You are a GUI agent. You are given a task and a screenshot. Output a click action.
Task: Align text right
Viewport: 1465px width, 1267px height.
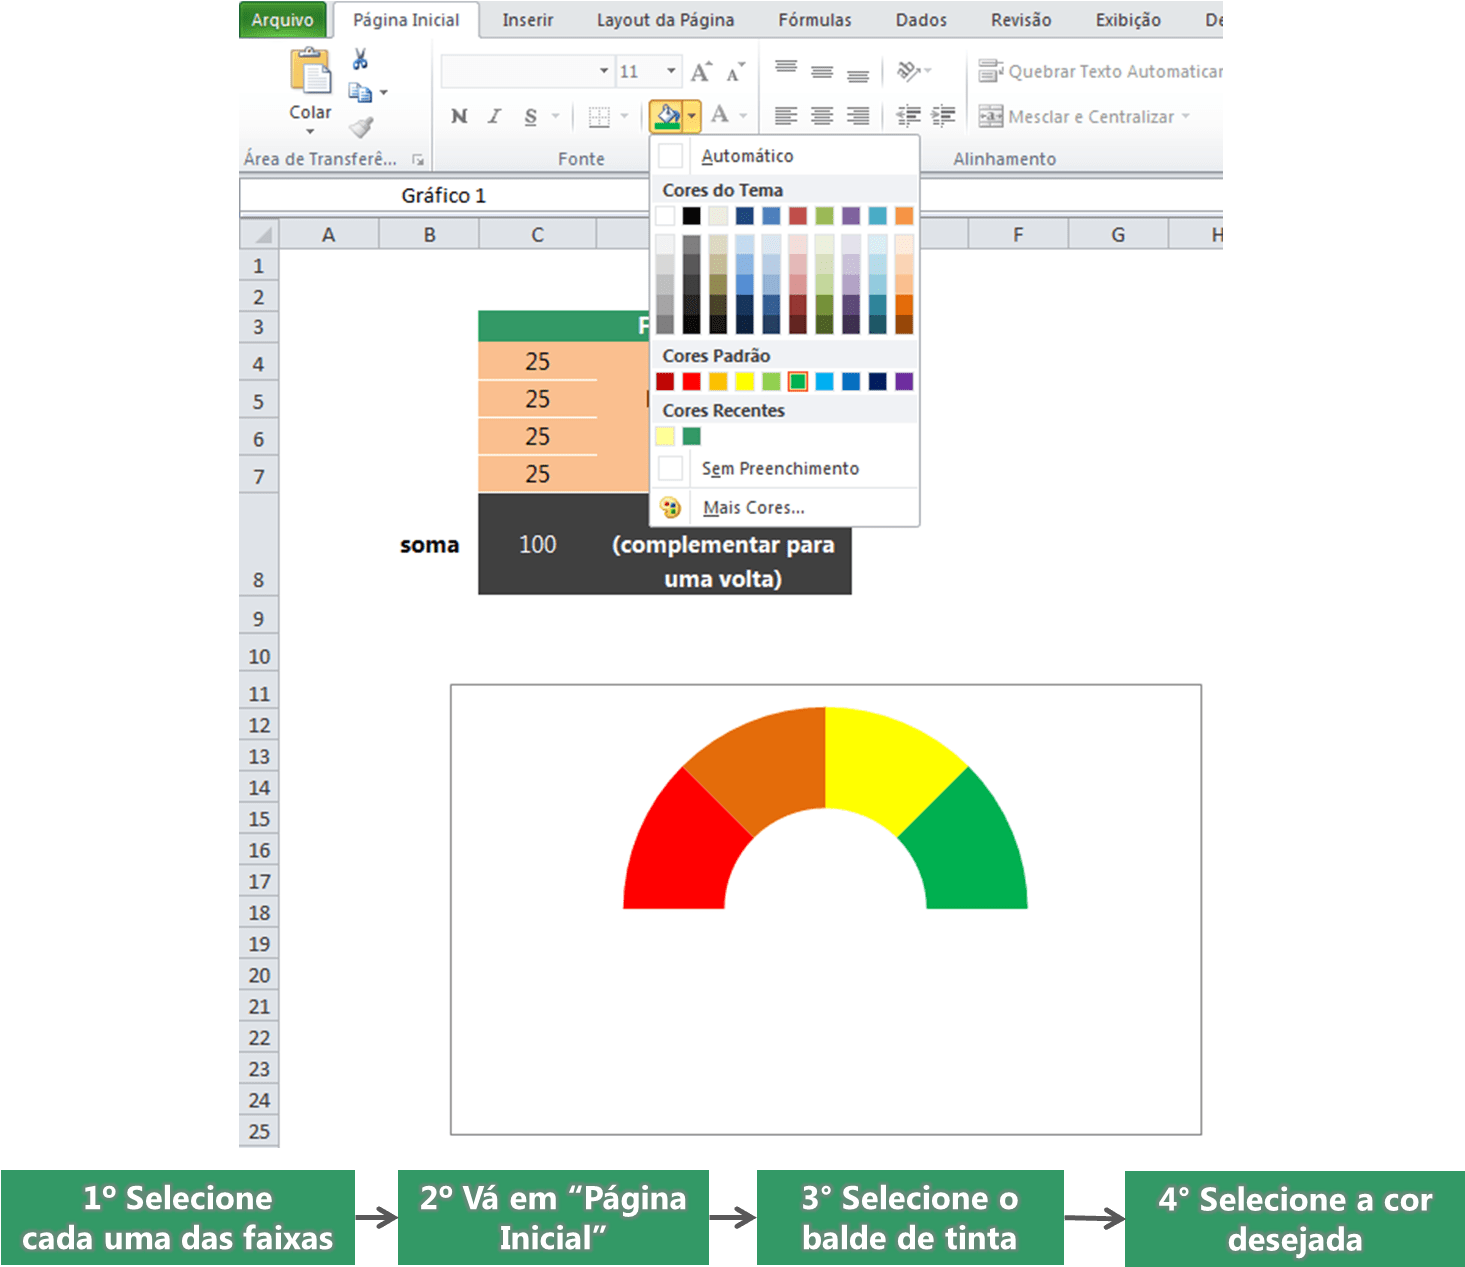click(858, 116)
